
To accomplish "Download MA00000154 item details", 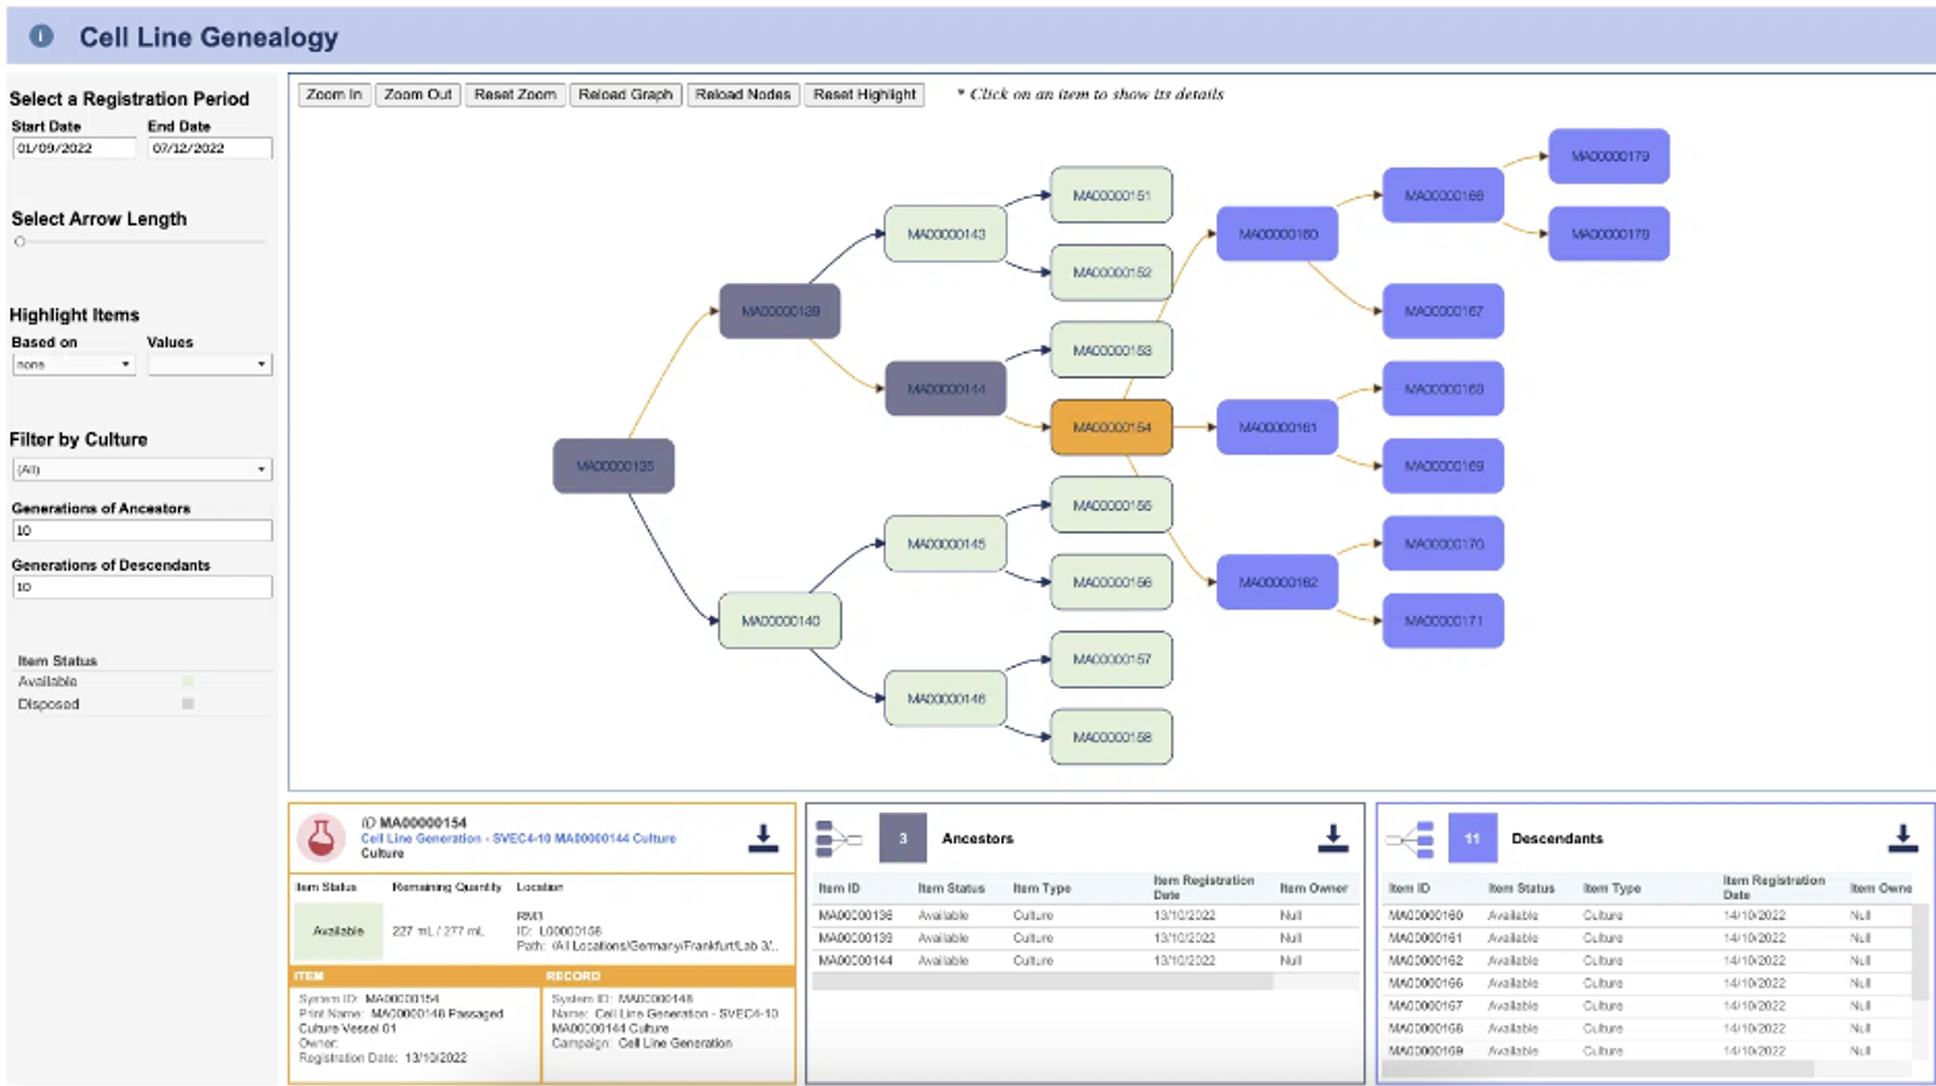I will pos(763,838).
